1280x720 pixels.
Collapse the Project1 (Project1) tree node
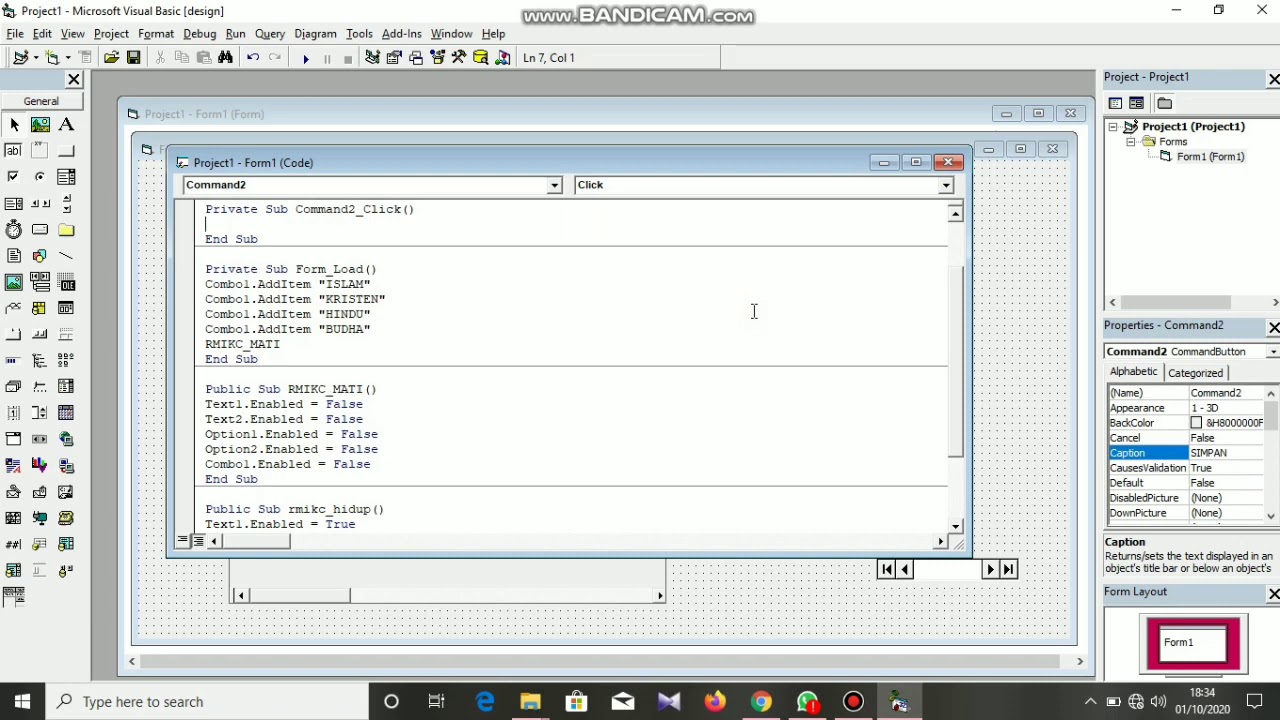point(1113,127)
